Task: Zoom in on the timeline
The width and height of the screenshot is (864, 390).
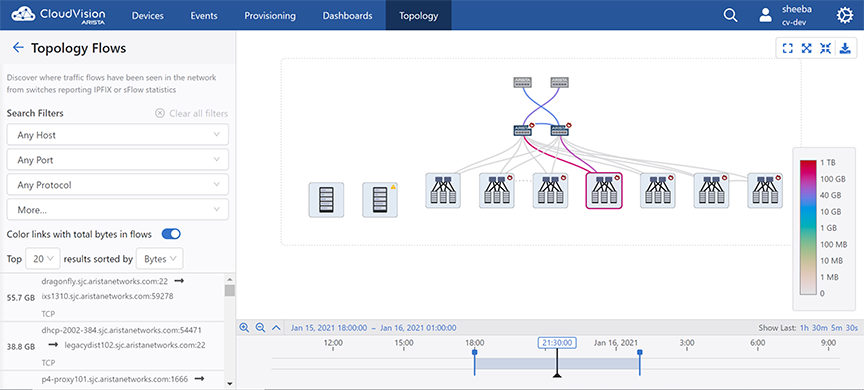Action: pyautogui.click(x=245, y=327)
